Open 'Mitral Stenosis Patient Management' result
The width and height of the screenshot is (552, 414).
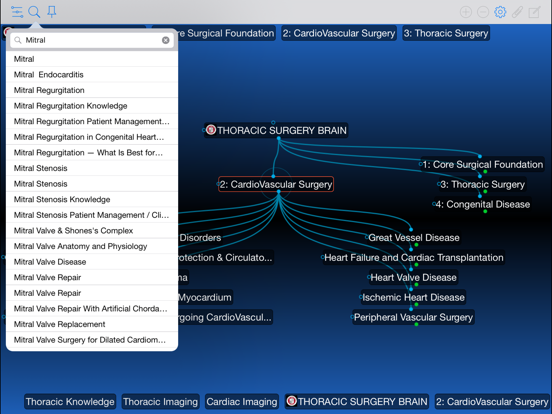[92, 215]
